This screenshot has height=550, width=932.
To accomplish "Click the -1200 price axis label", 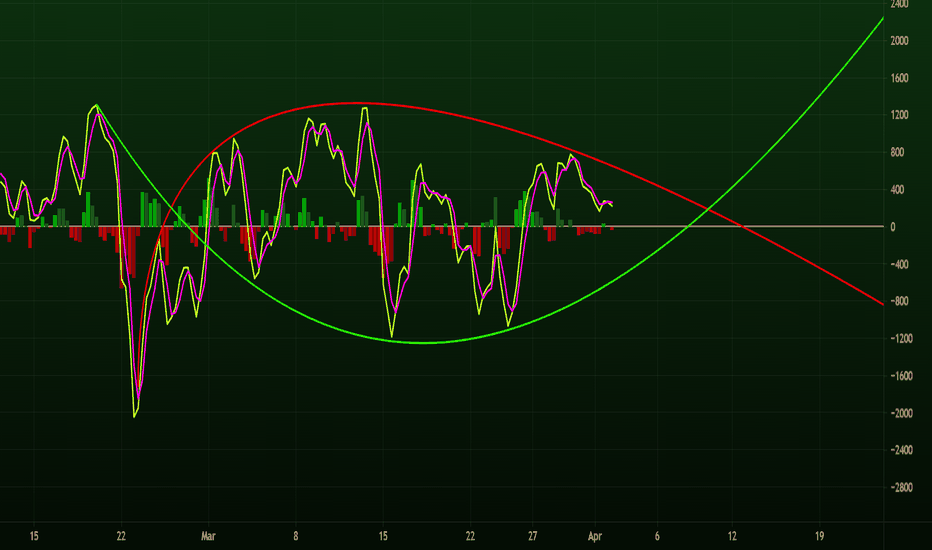I will [x=901, y=338].
